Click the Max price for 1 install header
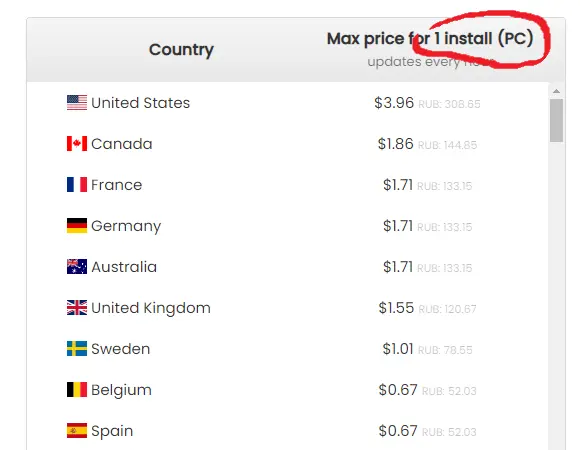580x450 pixels. tap(430, 39)
